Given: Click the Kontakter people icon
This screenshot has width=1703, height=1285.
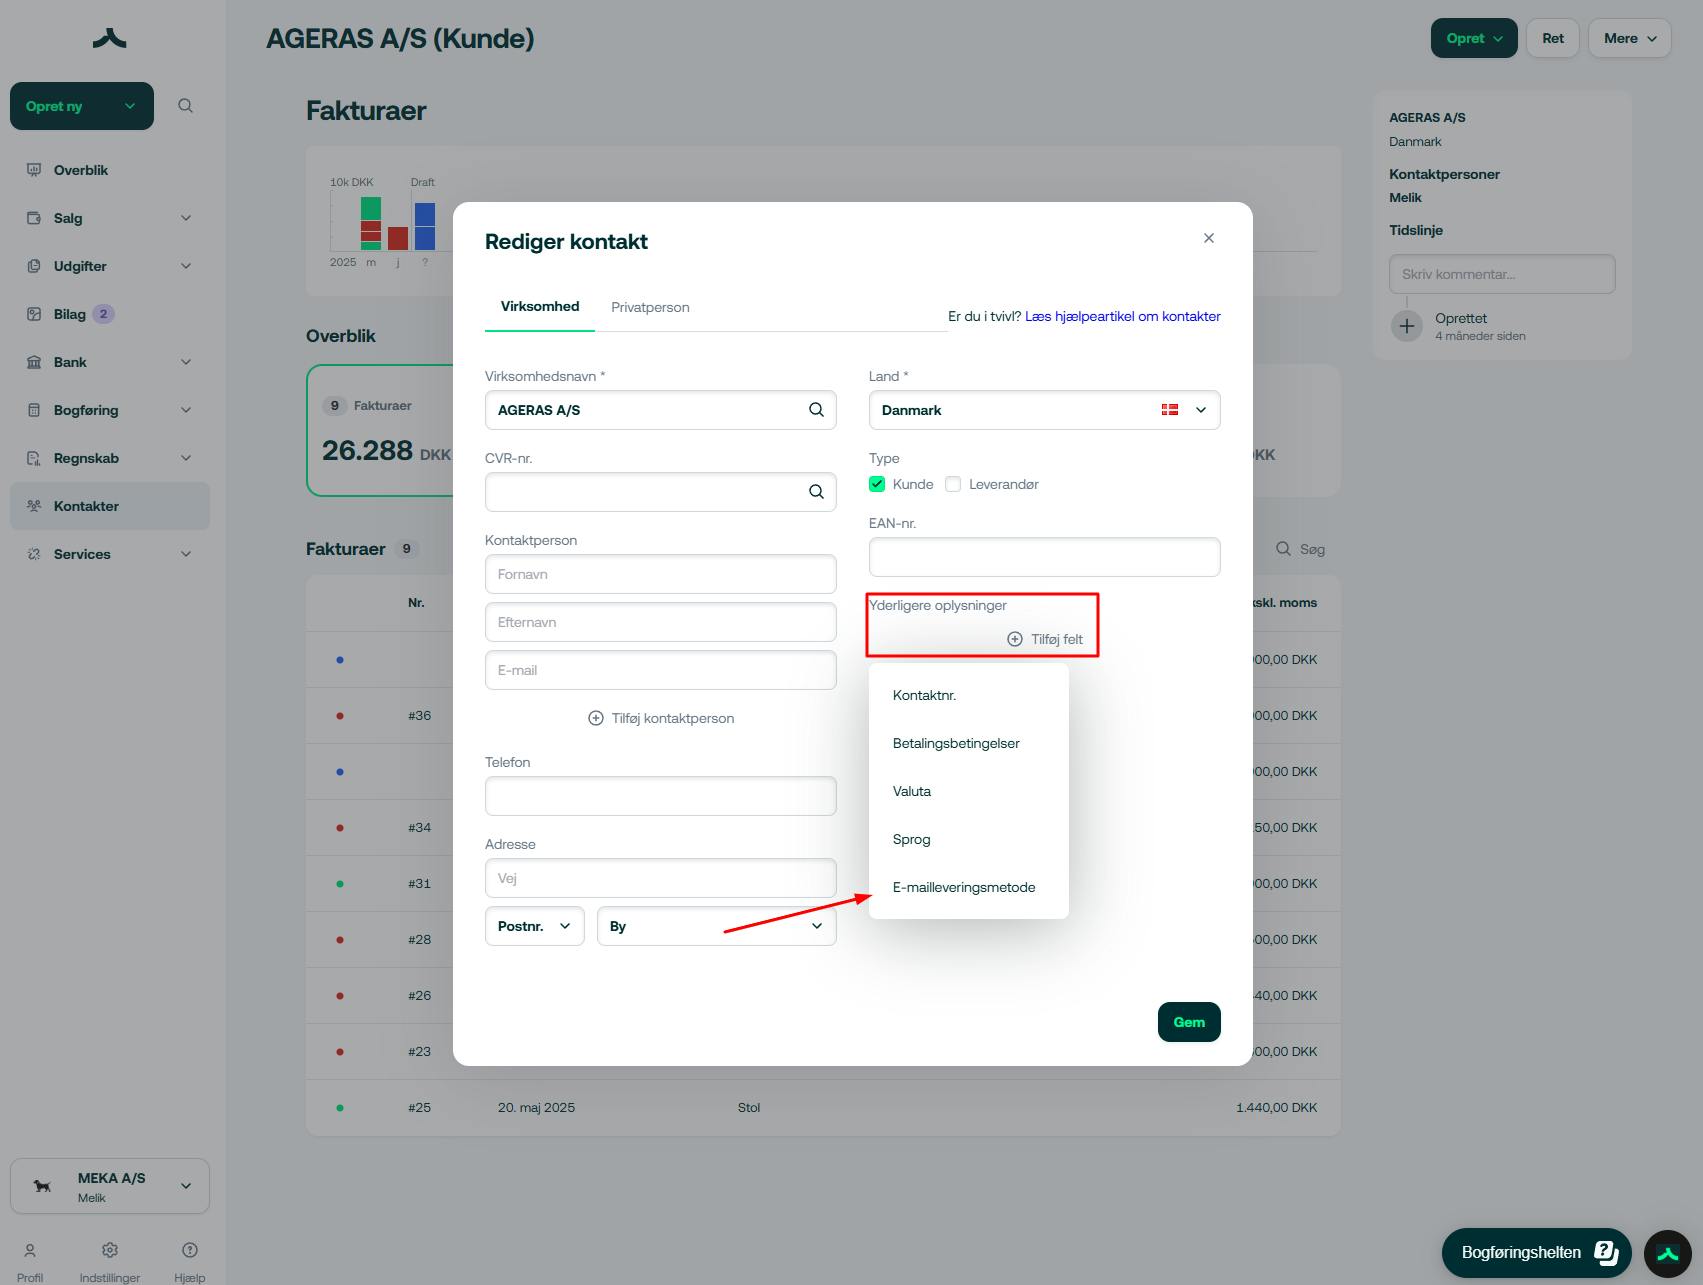Looking at the screenshot, I should (x=34, y=506).
